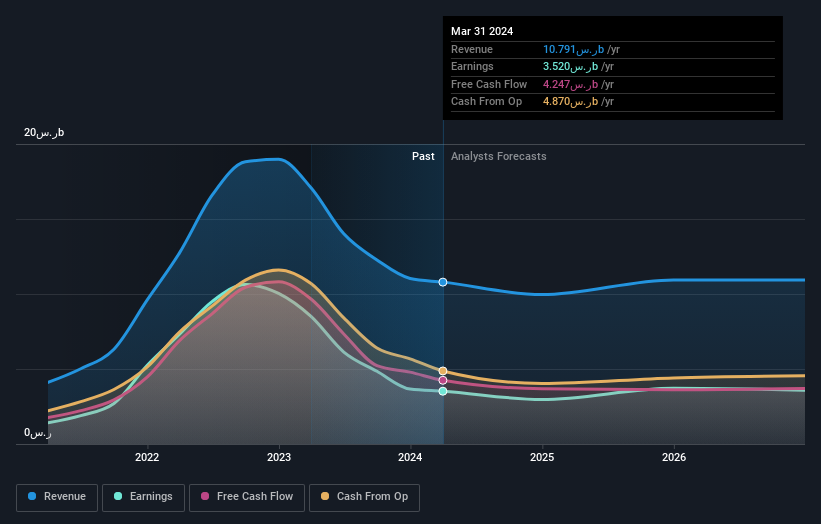This screenshot has width=821, height=524.
Task: Click the 4.247 free cash flow value
Action: coord(570,84)
